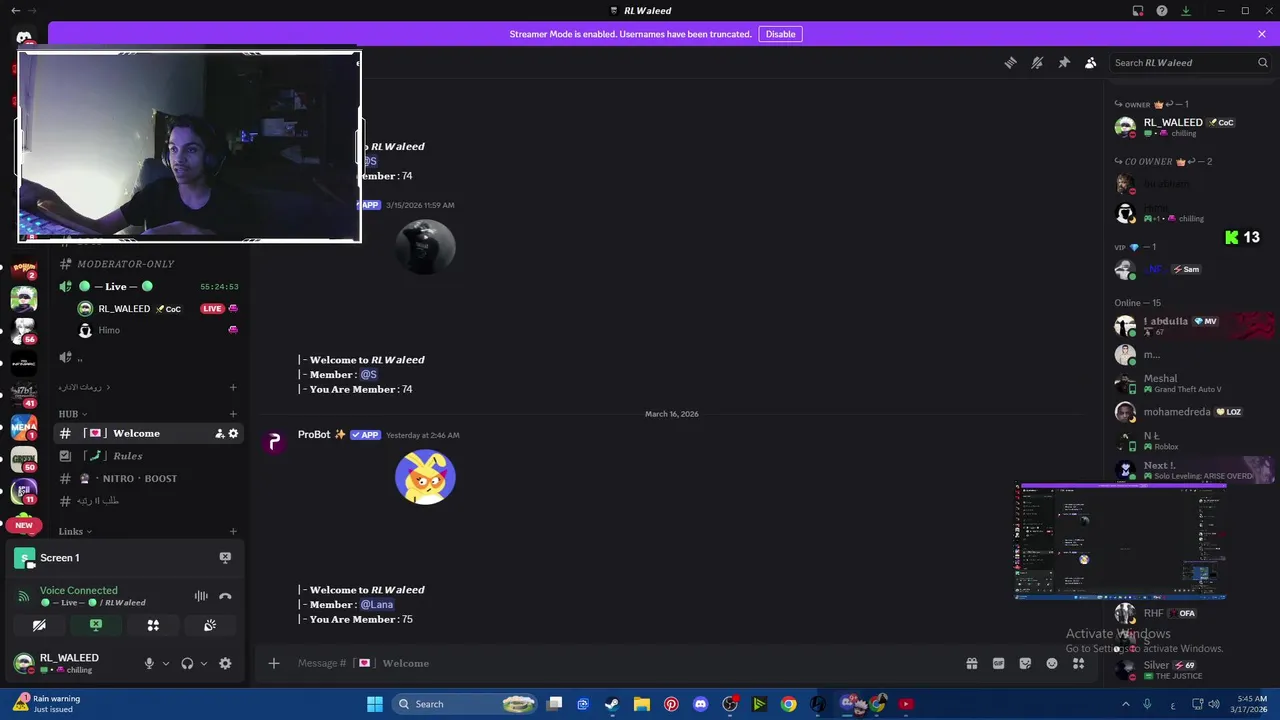Send a gift icon
Screen dimensions: 1280x720
[971, 663]
